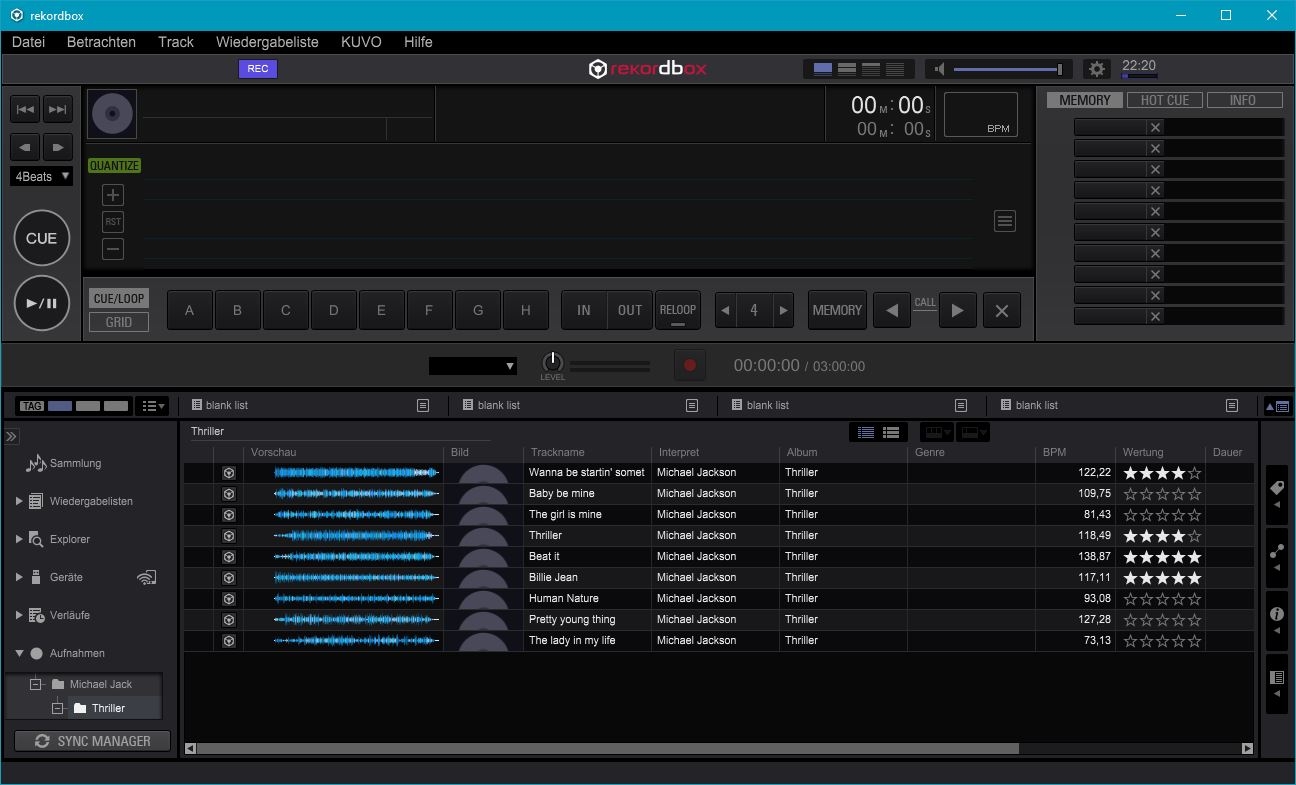The height and width of the screenshot is (785, 1296).
Task: Open first blank list menu icon
Action: (x=423, y=405)
